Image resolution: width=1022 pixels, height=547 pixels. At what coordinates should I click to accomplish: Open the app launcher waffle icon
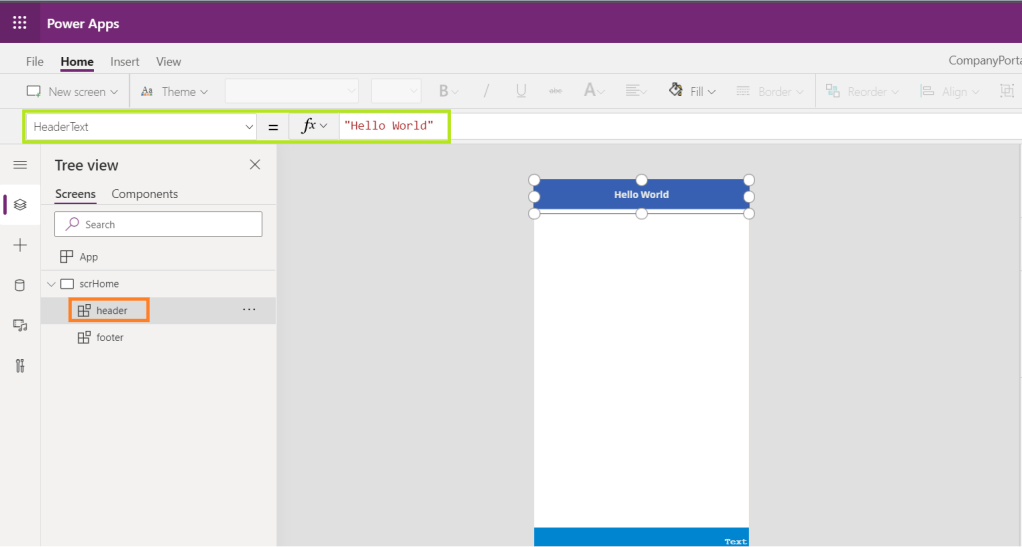tap(20, 22)
